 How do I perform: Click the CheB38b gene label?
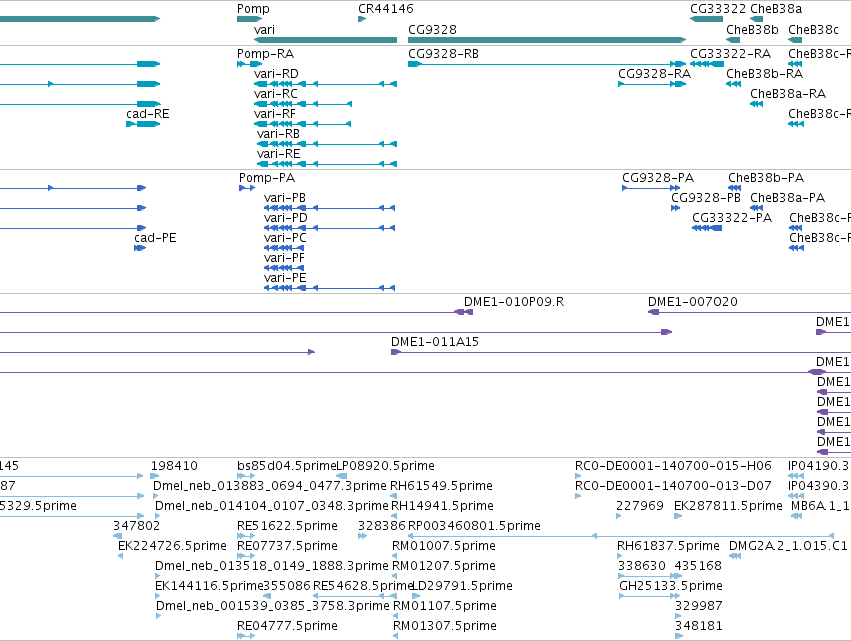coord(752,30)
